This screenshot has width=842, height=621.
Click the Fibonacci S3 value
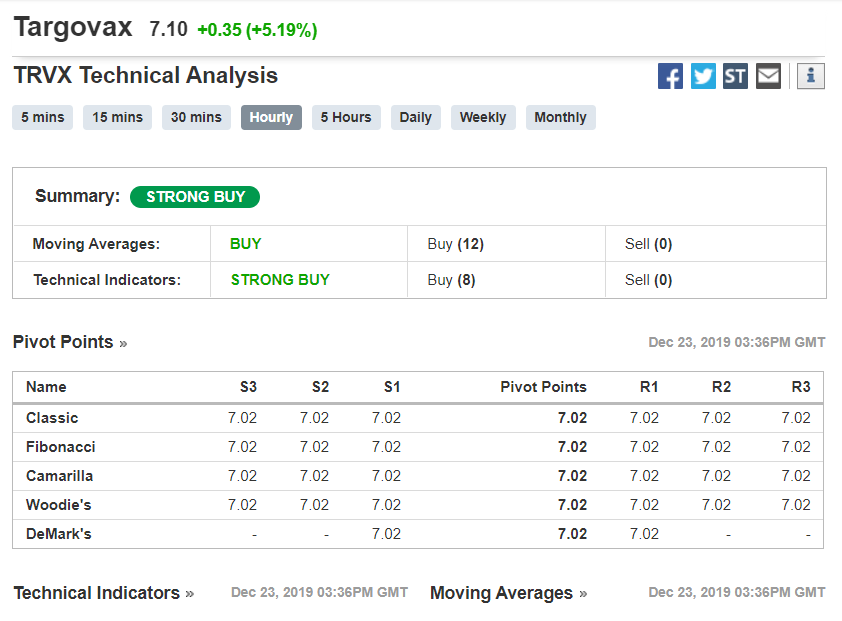click(x=242, y=447)
